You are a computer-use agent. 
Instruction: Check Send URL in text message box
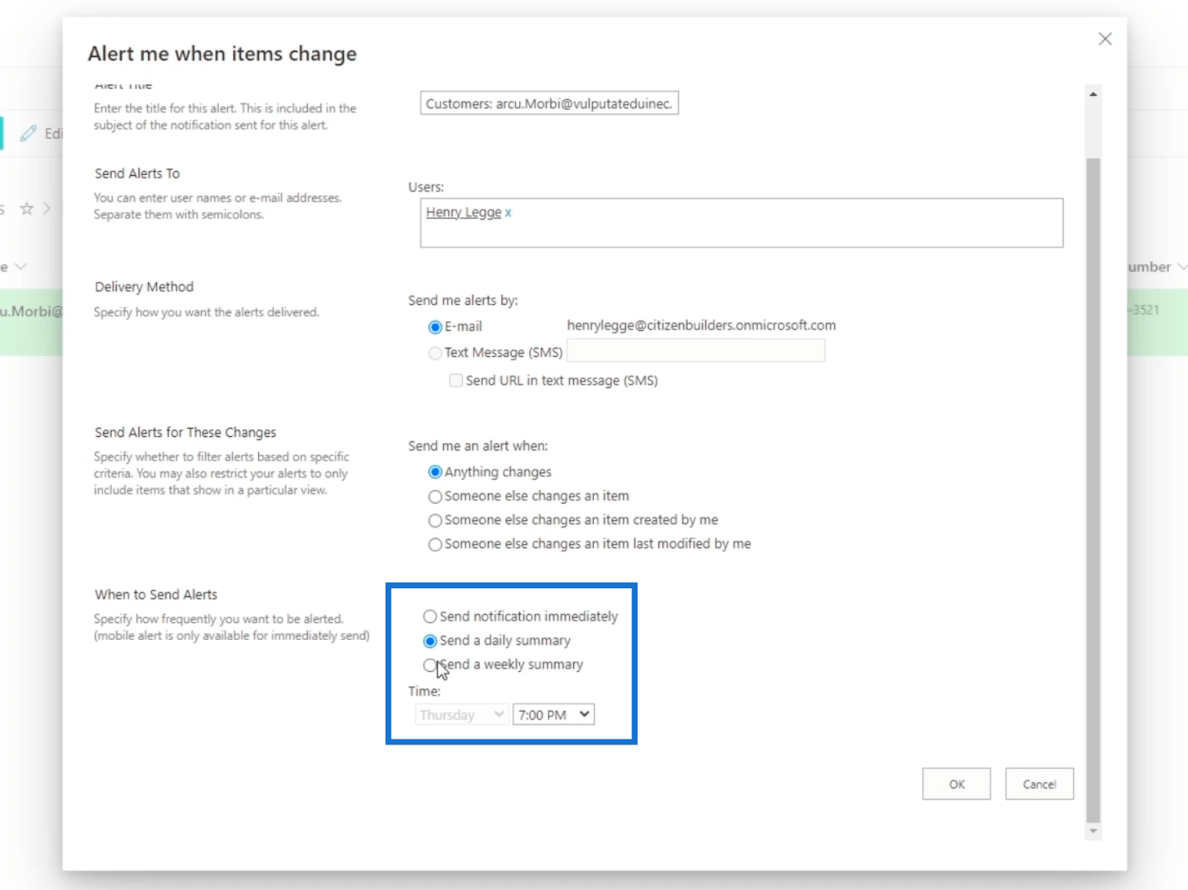(x=455, y=380)
